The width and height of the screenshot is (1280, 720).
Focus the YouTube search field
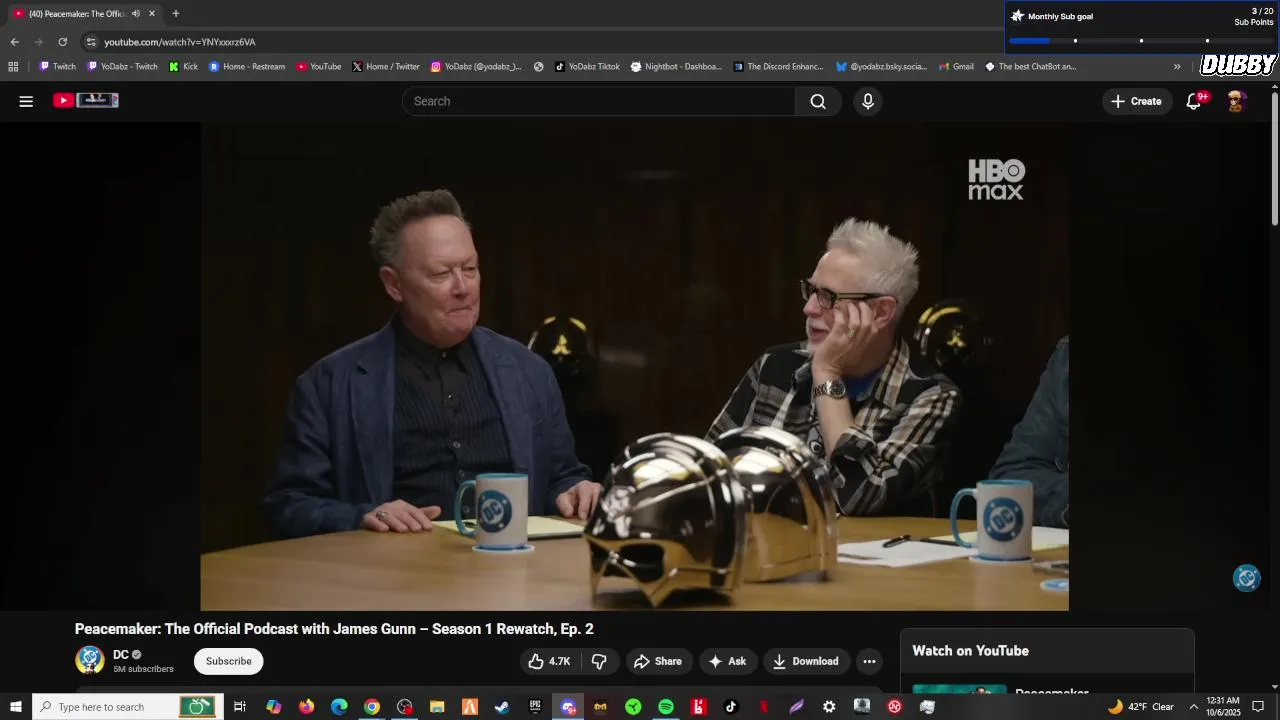click(599, 101)
